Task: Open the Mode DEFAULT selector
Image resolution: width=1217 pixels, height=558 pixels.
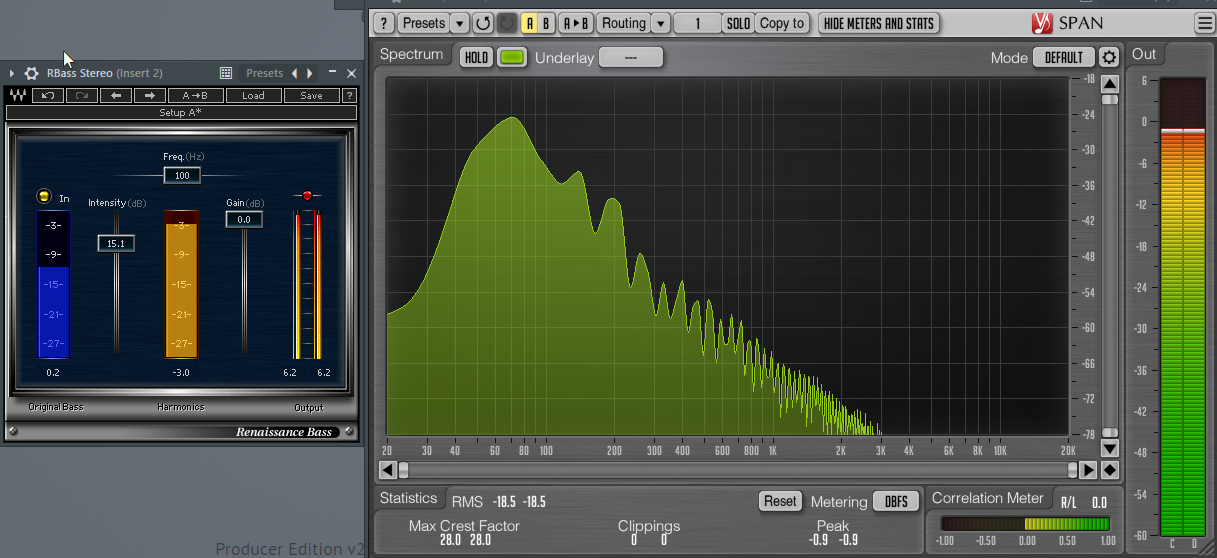Action: pos(1064,57)
